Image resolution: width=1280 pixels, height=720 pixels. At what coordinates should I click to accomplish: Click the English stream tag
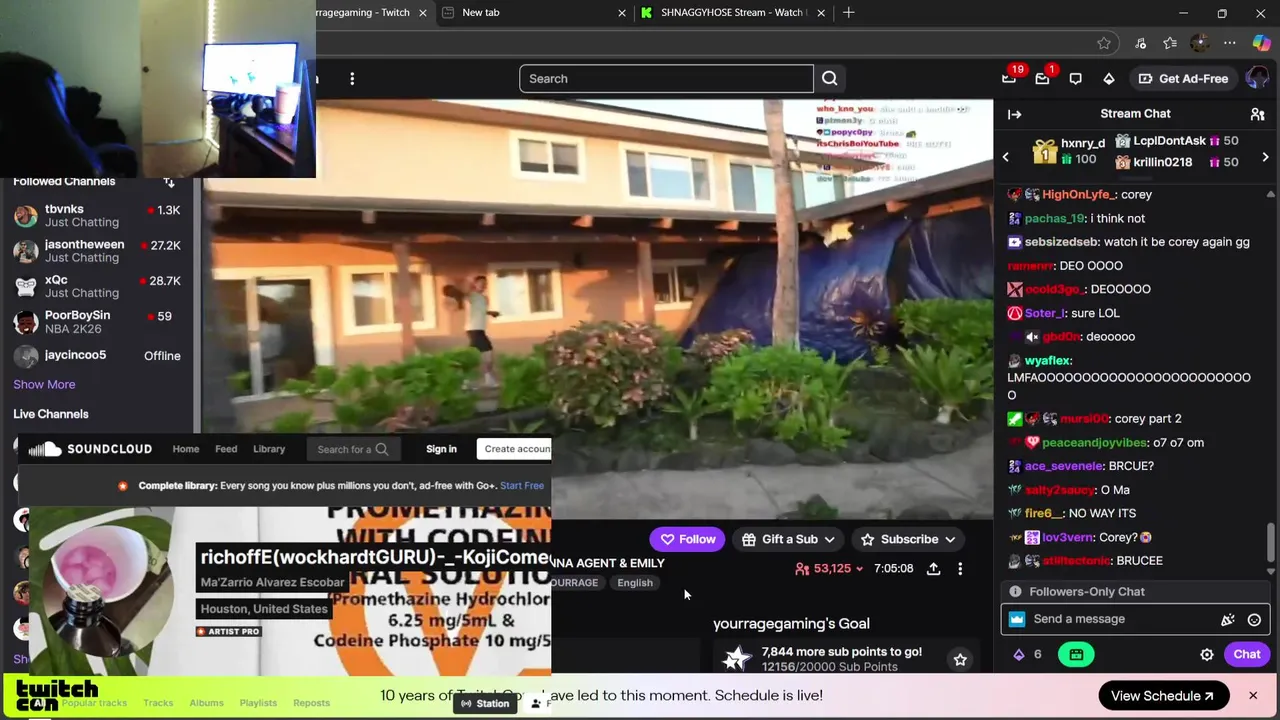(635, 582)
